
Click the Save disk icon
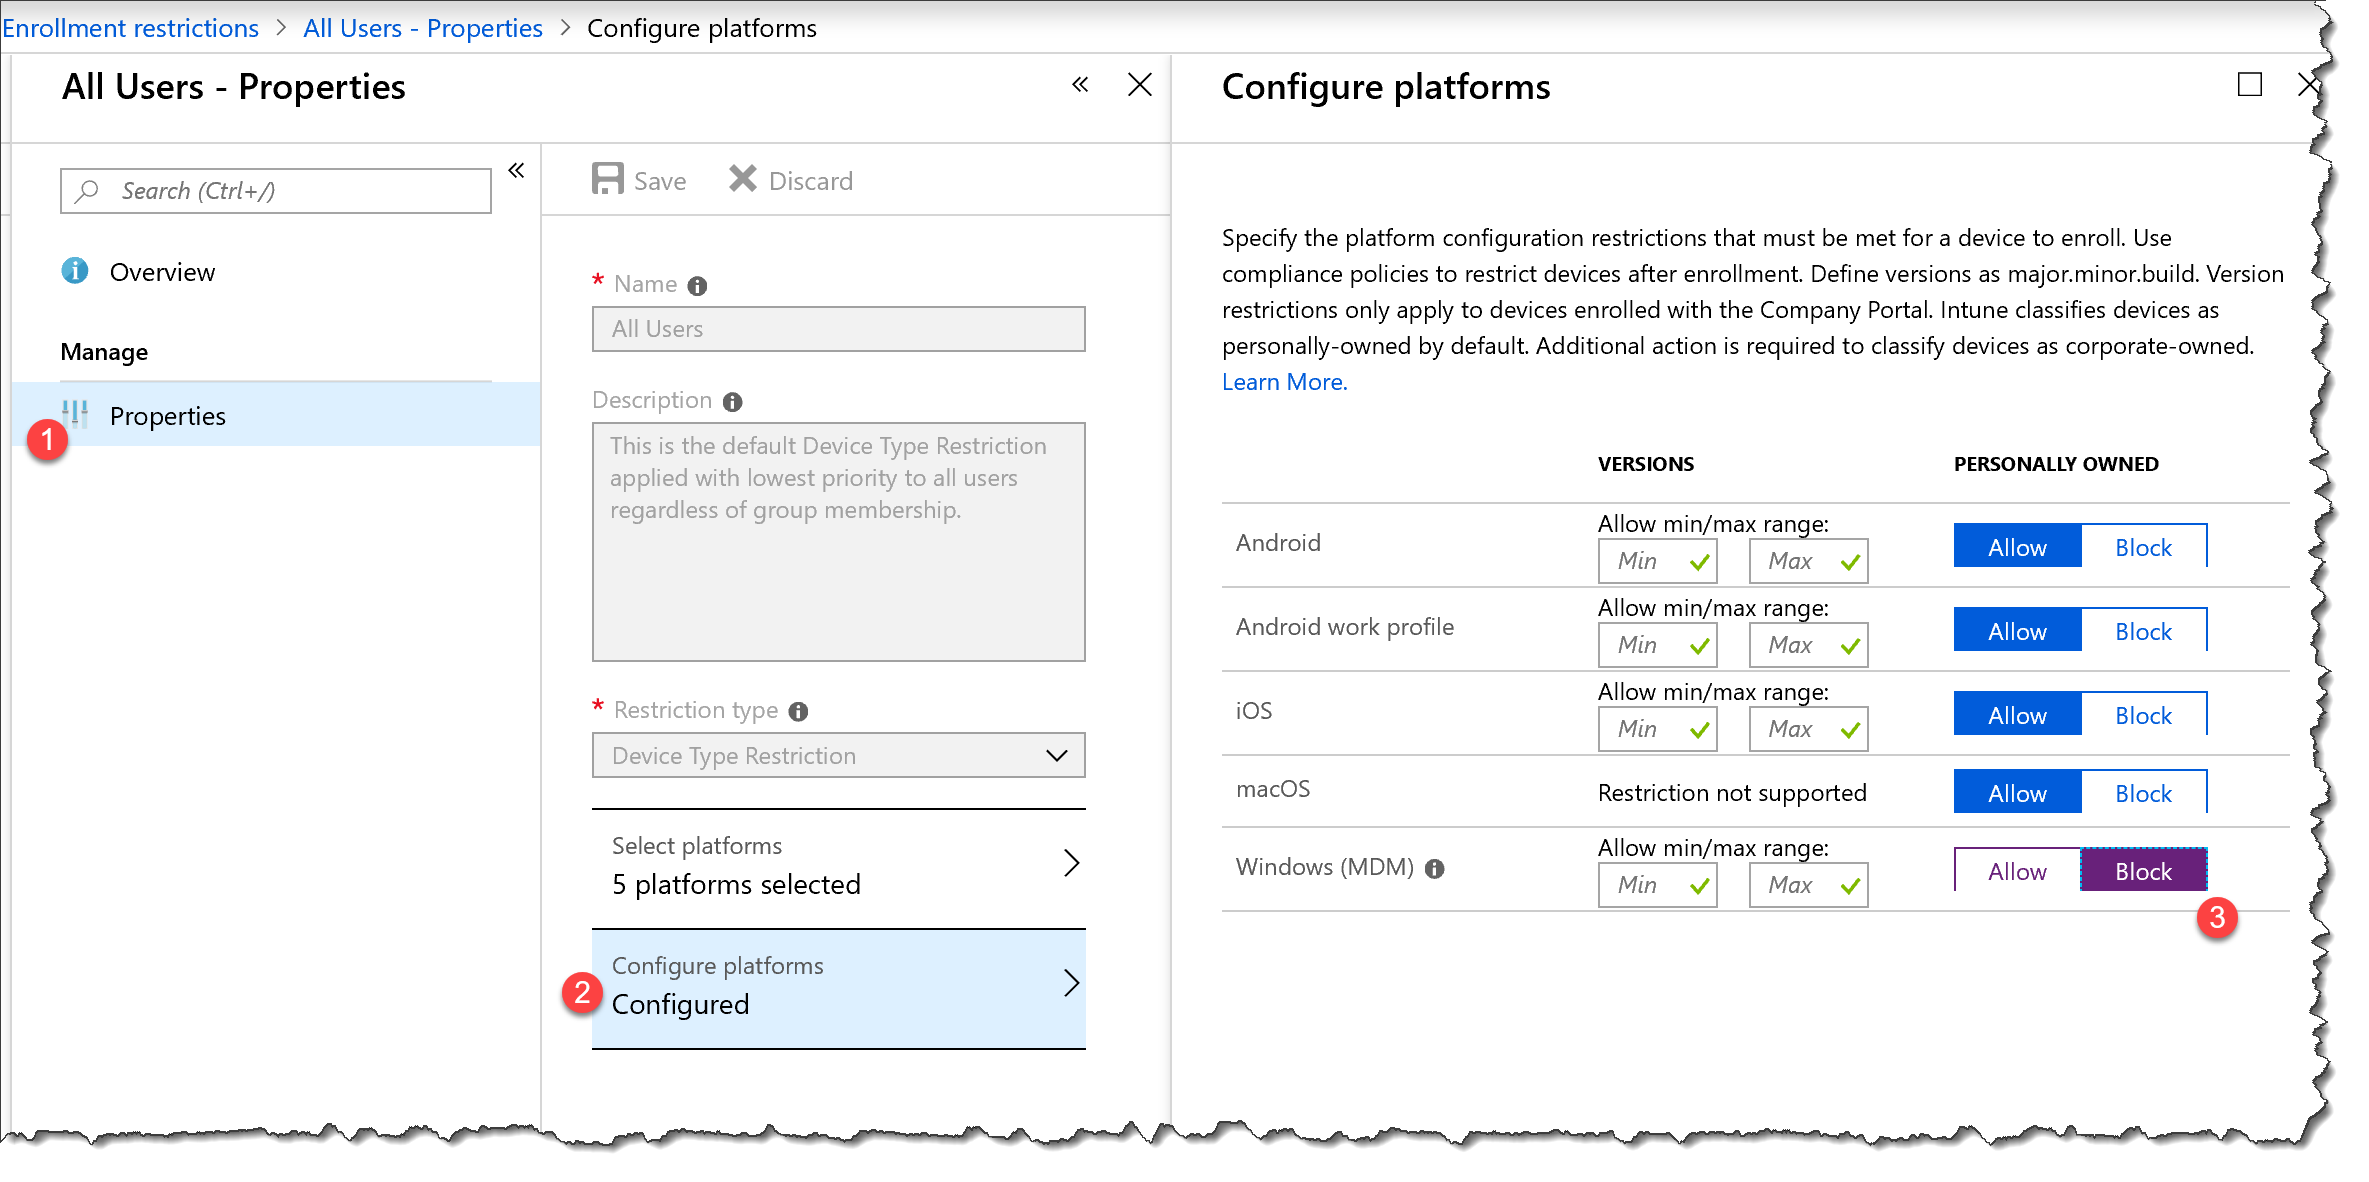coord(607,180)
